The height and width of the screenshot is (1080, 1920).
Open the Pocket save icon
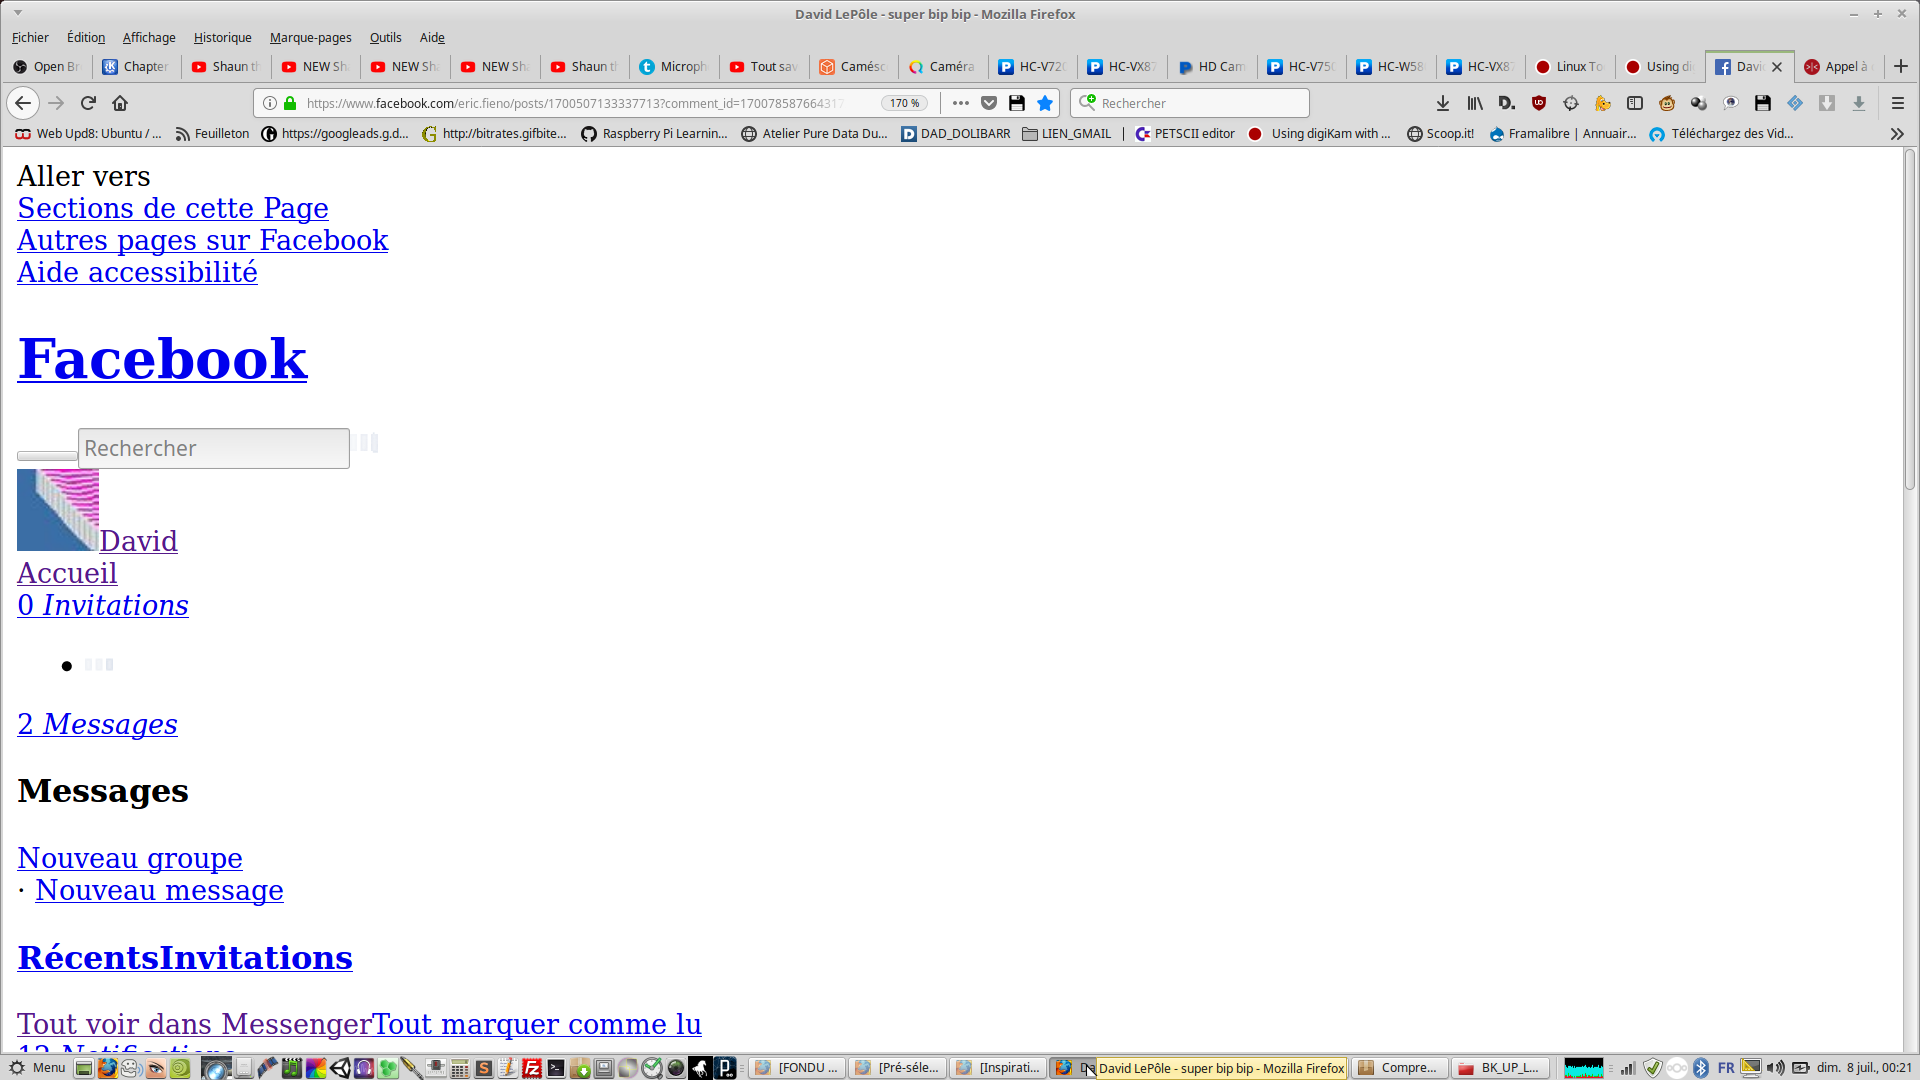pos(989,103)
